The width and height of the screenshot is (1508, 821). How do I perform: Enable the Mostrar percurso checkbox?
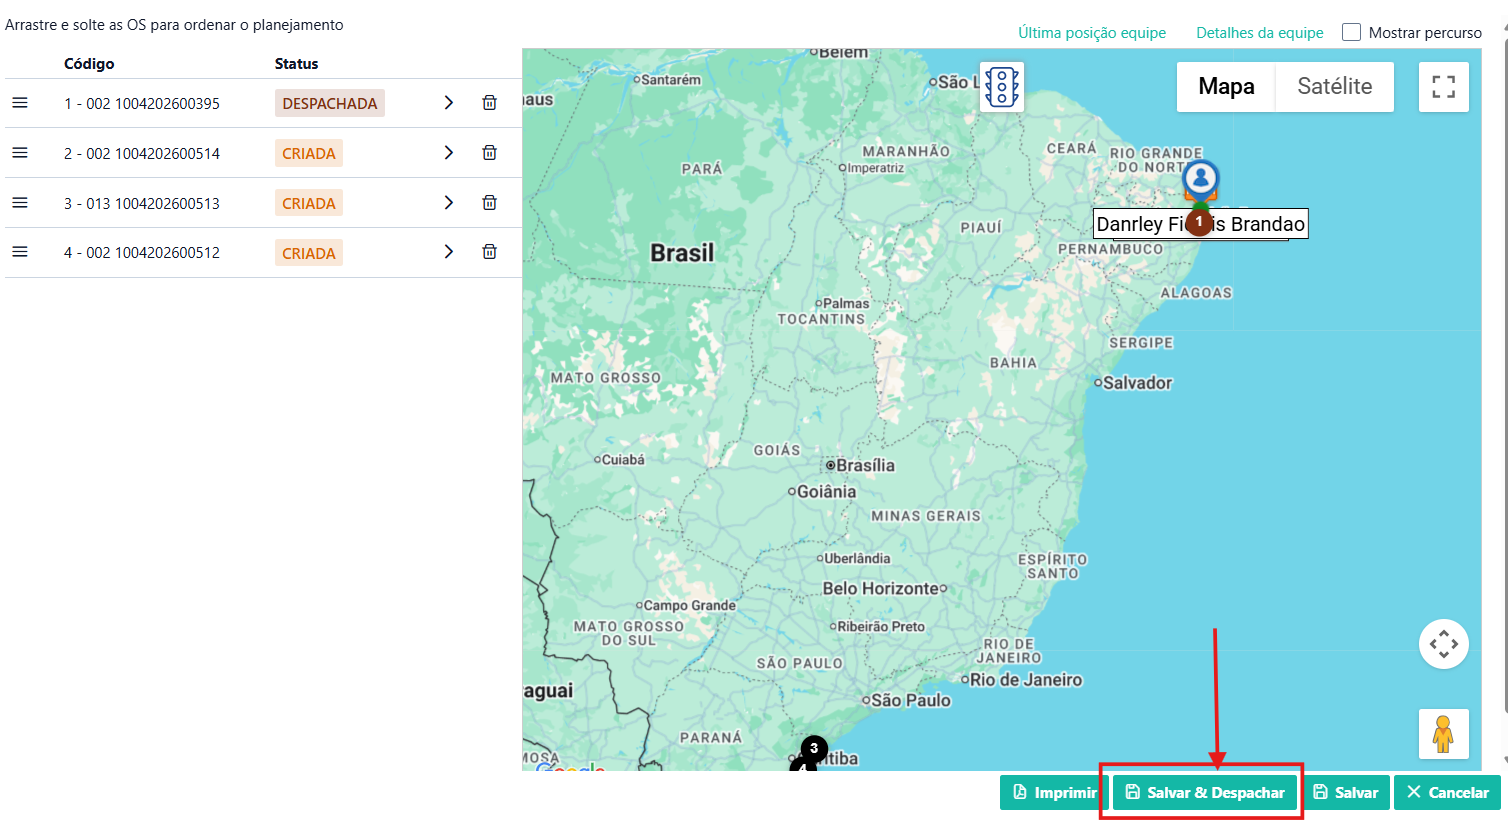click(1351, 32)
